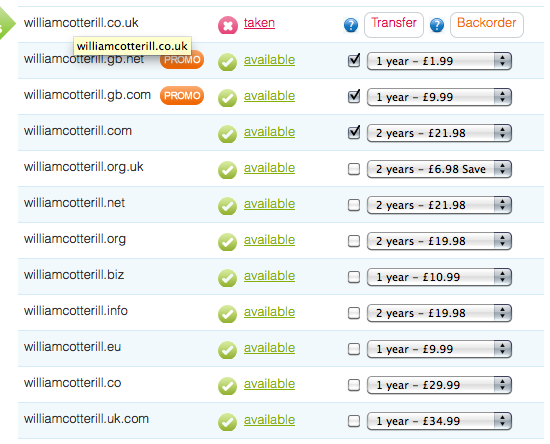Image resolution: width=550 pixels, height=444 pixels.
Task: Click the PROMO badge on williamcotterill.gb.com
Action: point(182,95)
